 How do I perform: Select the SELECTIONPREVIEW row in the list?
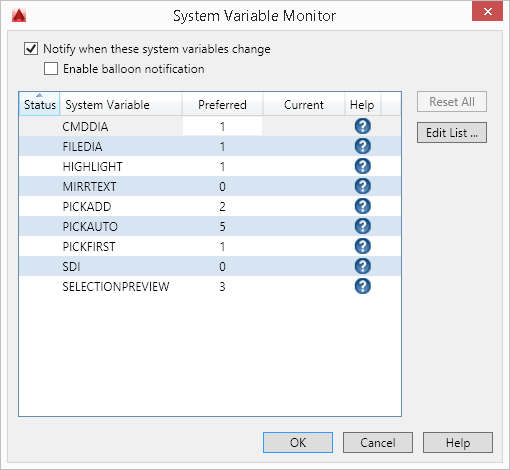210,286
